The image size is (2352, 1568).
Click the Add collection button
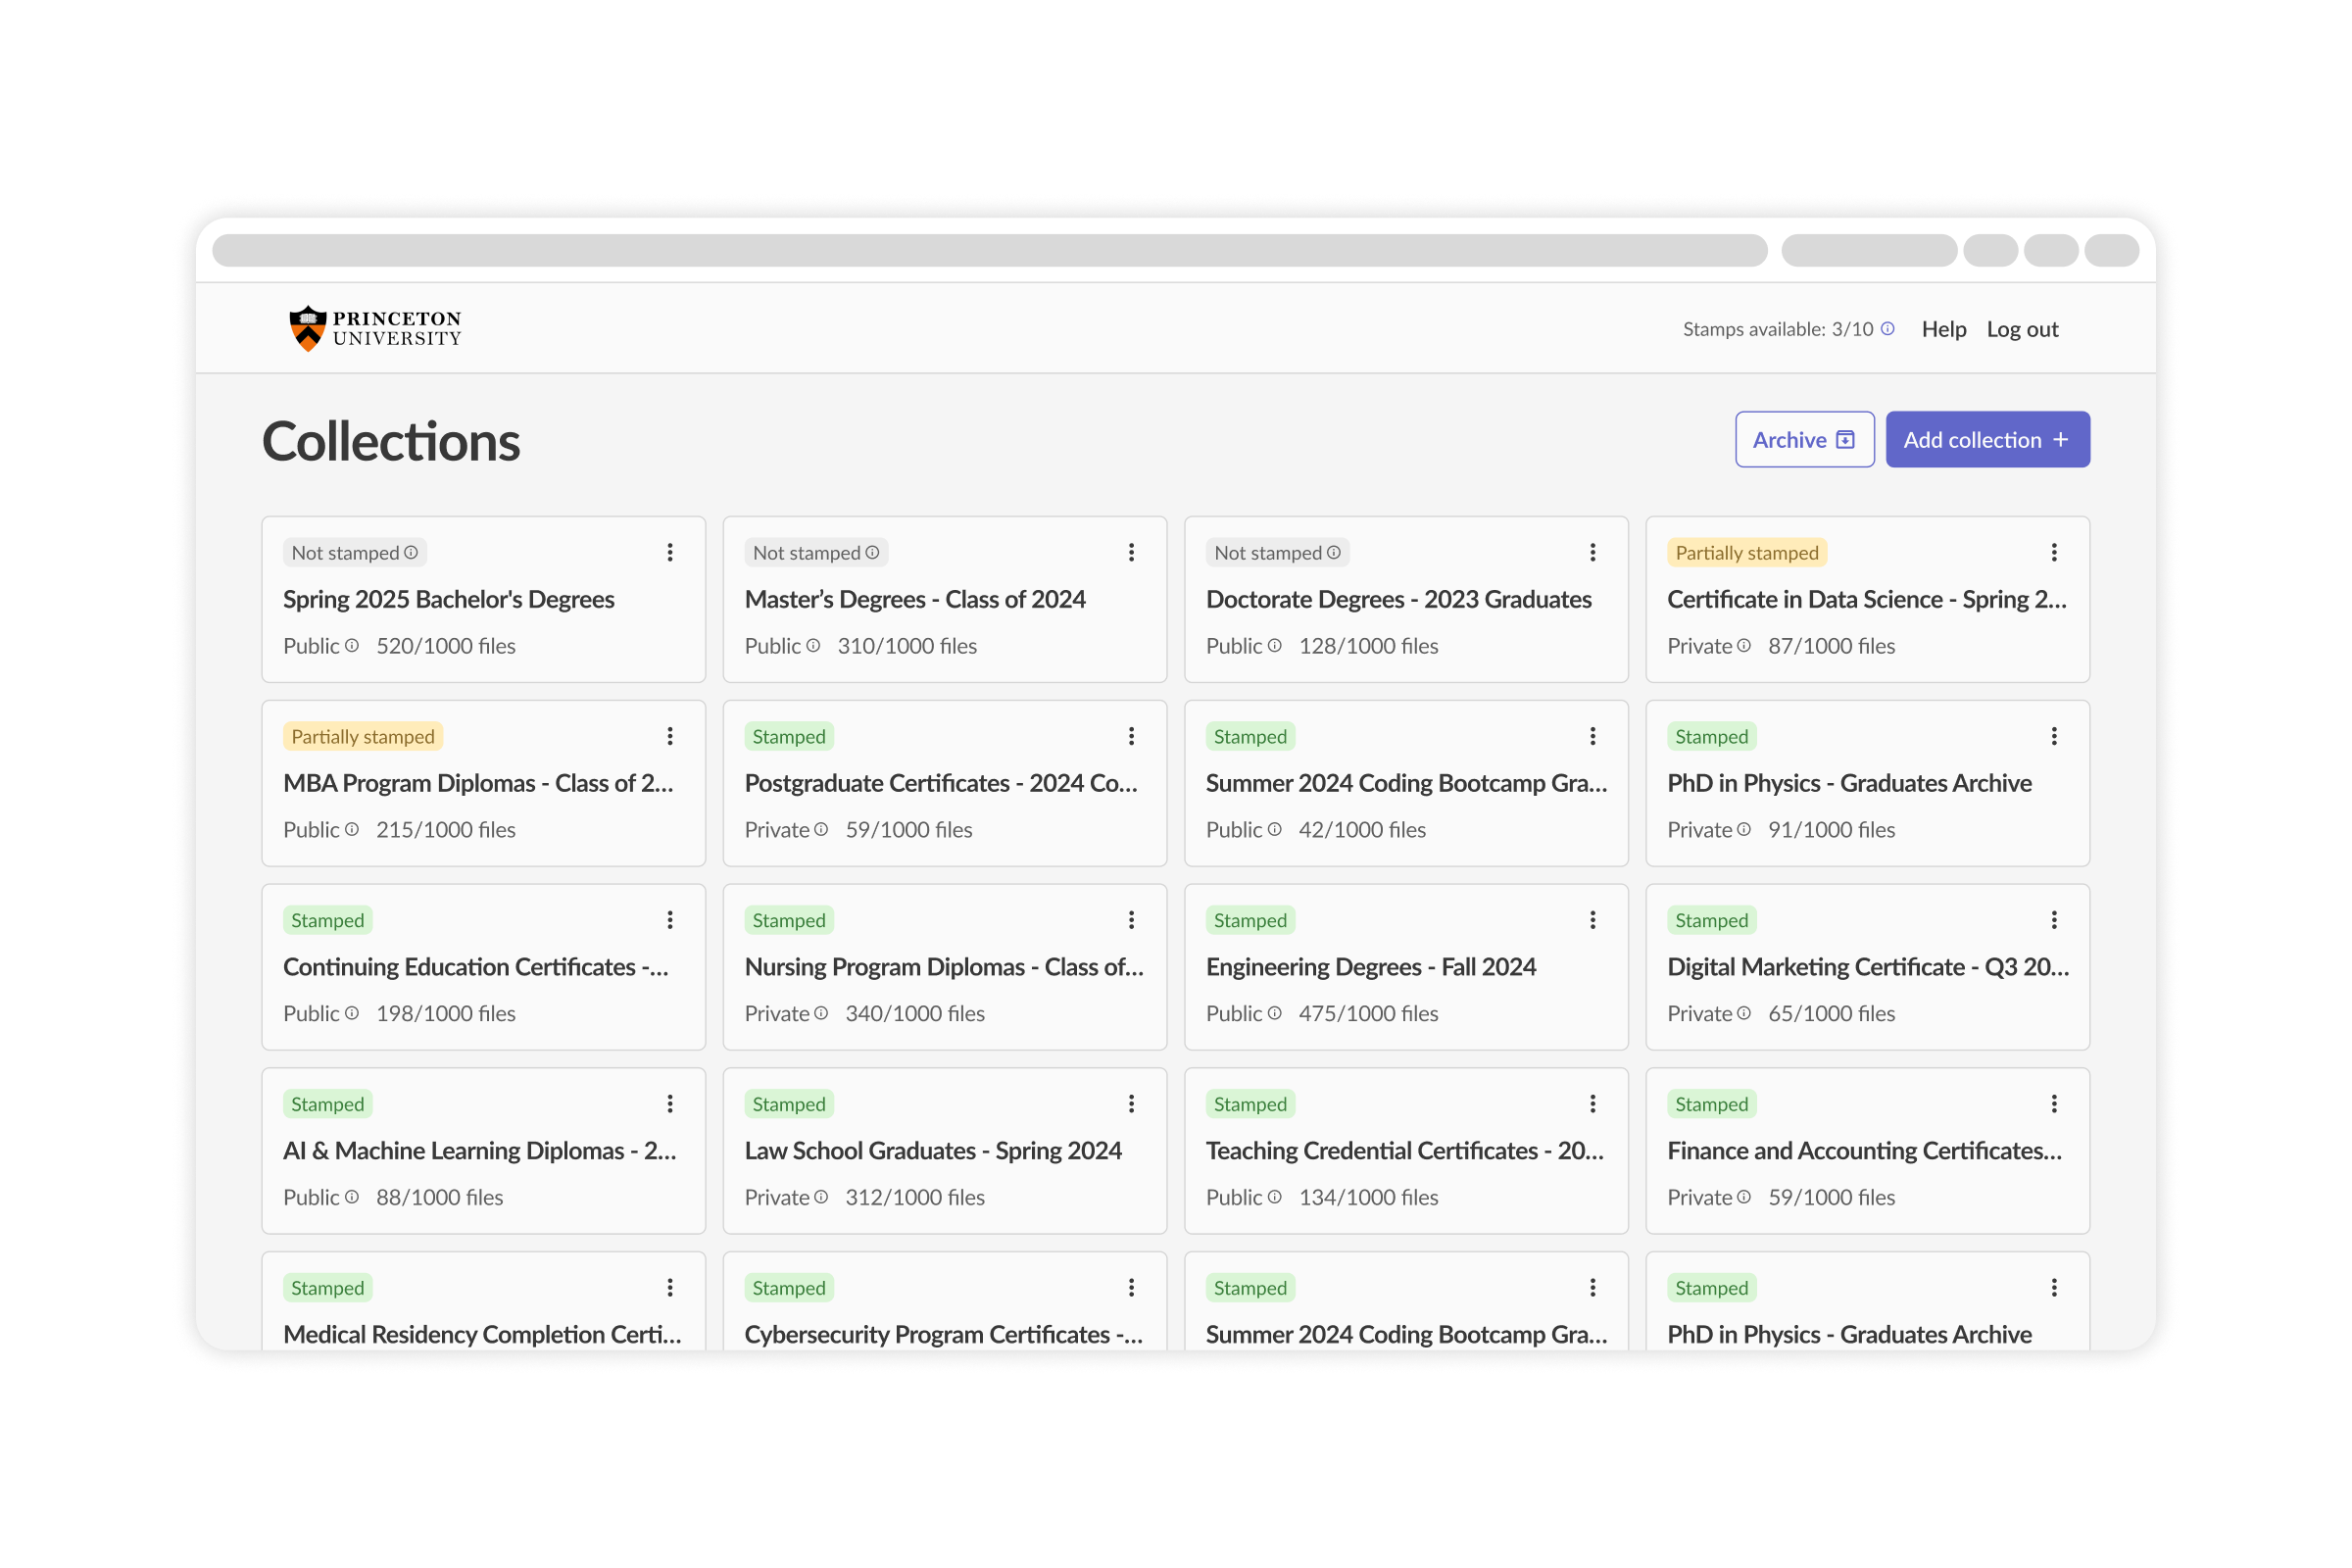click(1987, 440)
